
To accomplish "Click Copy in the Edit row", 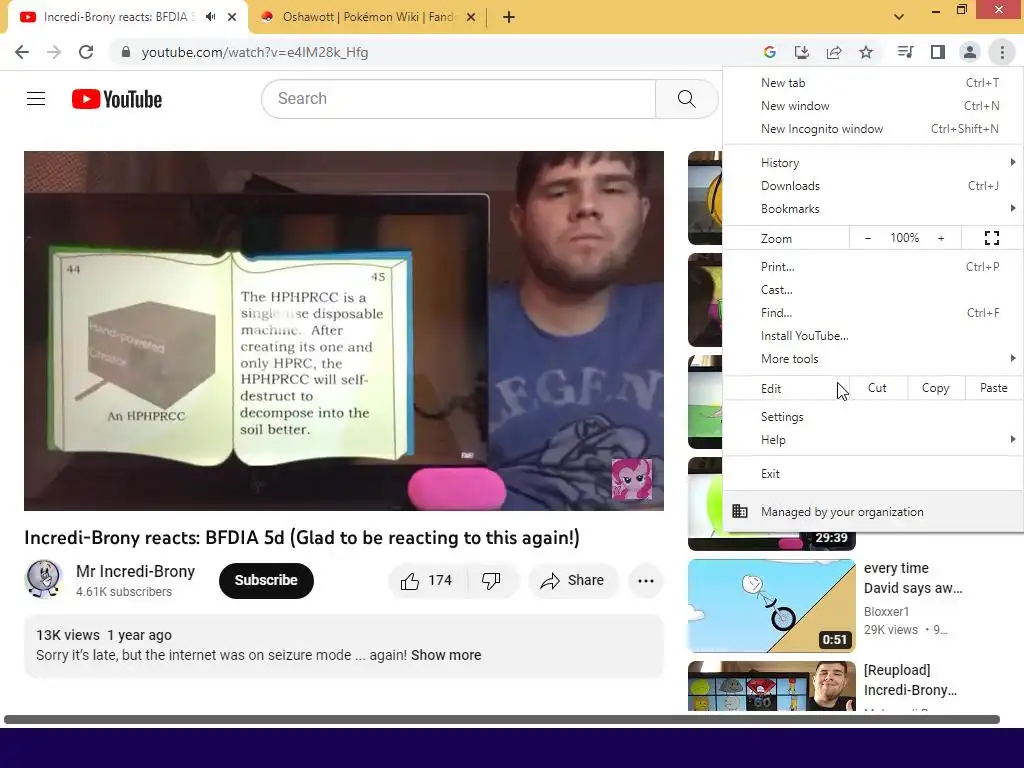I will pyautogui.click(x=935, y=388).
